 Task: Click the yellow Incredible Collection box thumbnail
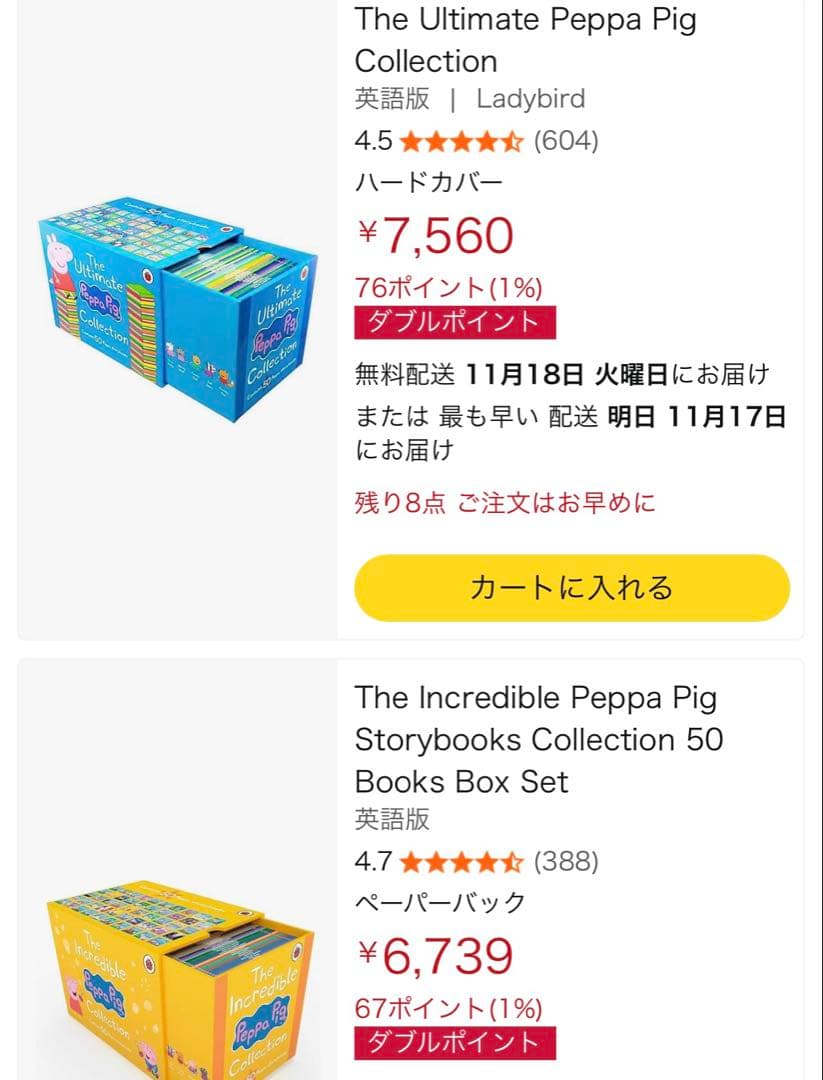tap(175, 985)
